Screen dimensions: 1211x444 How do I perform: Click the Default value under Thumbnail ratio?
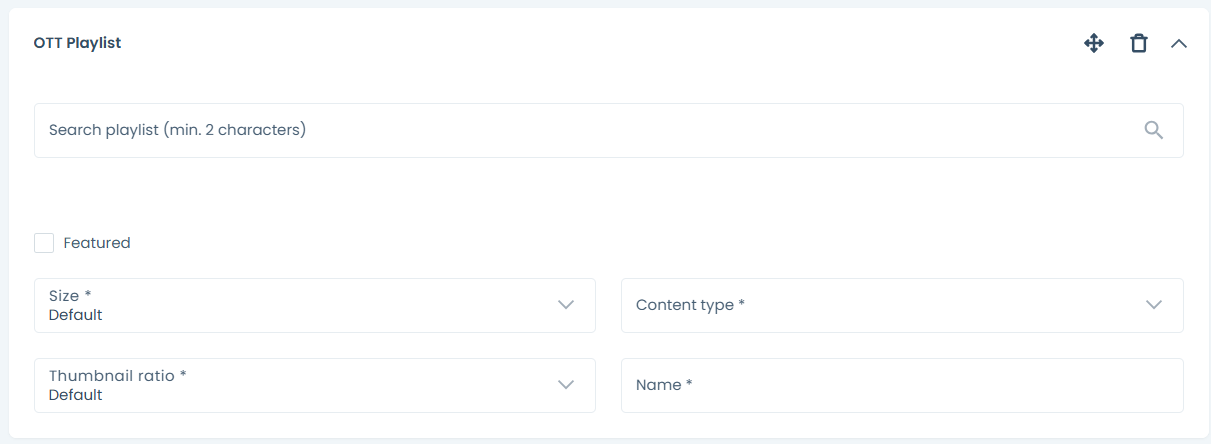click(x=76, y=395)
